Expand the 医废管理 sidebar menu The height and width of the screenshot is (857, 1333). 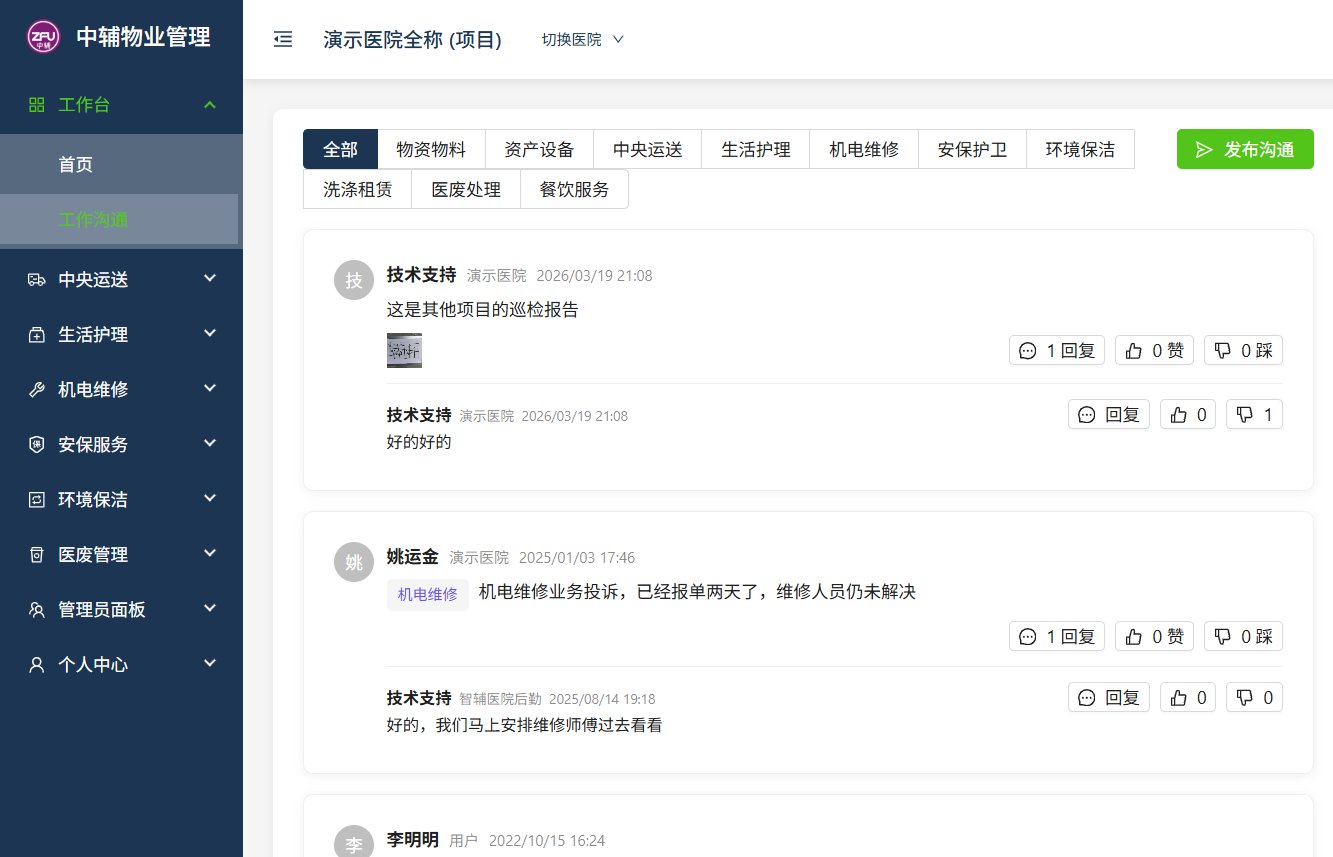click(x=121, y=555)
